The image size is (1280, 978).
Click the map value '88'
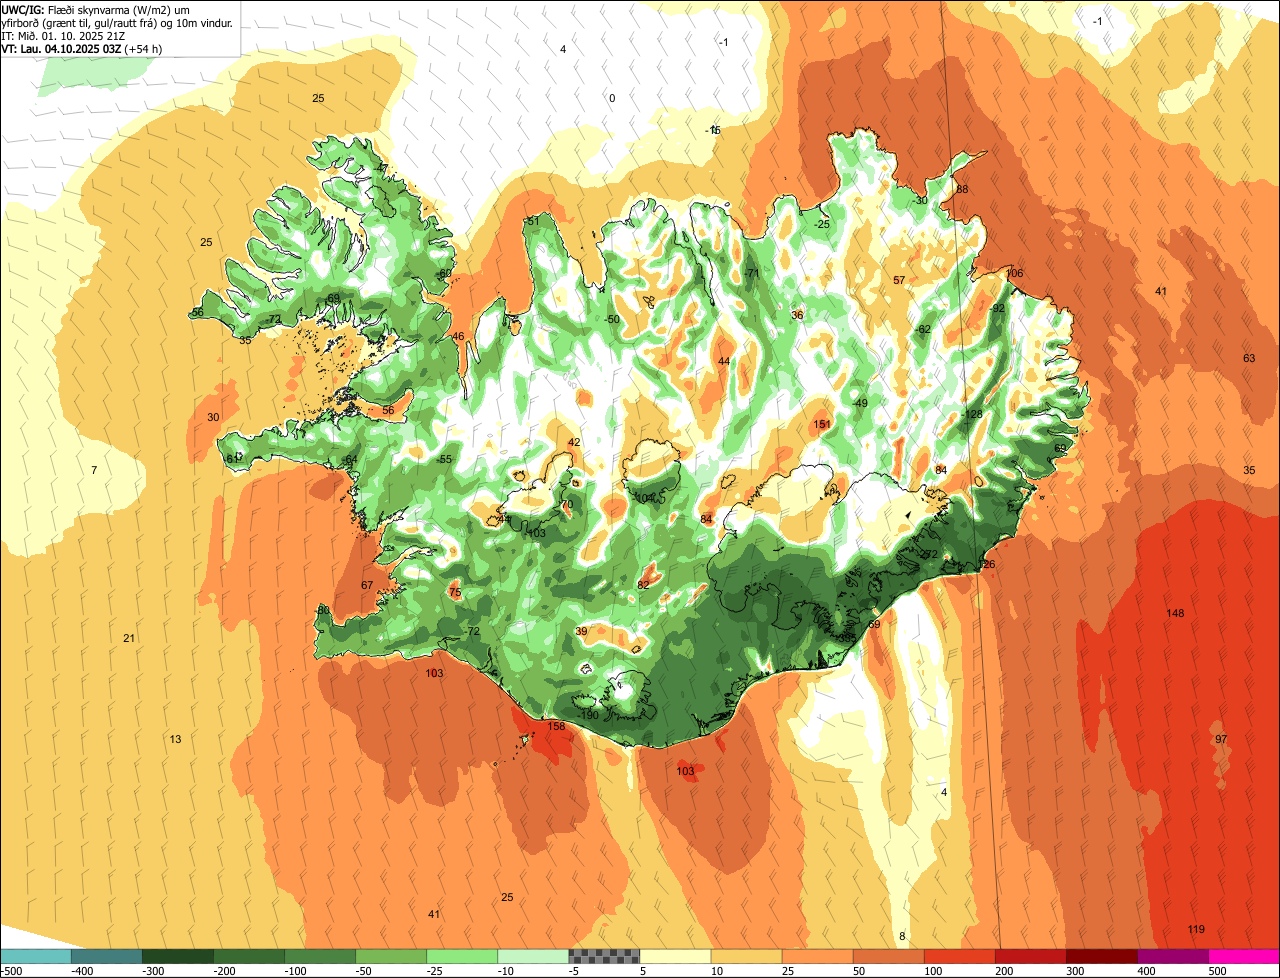pos(963,189)
